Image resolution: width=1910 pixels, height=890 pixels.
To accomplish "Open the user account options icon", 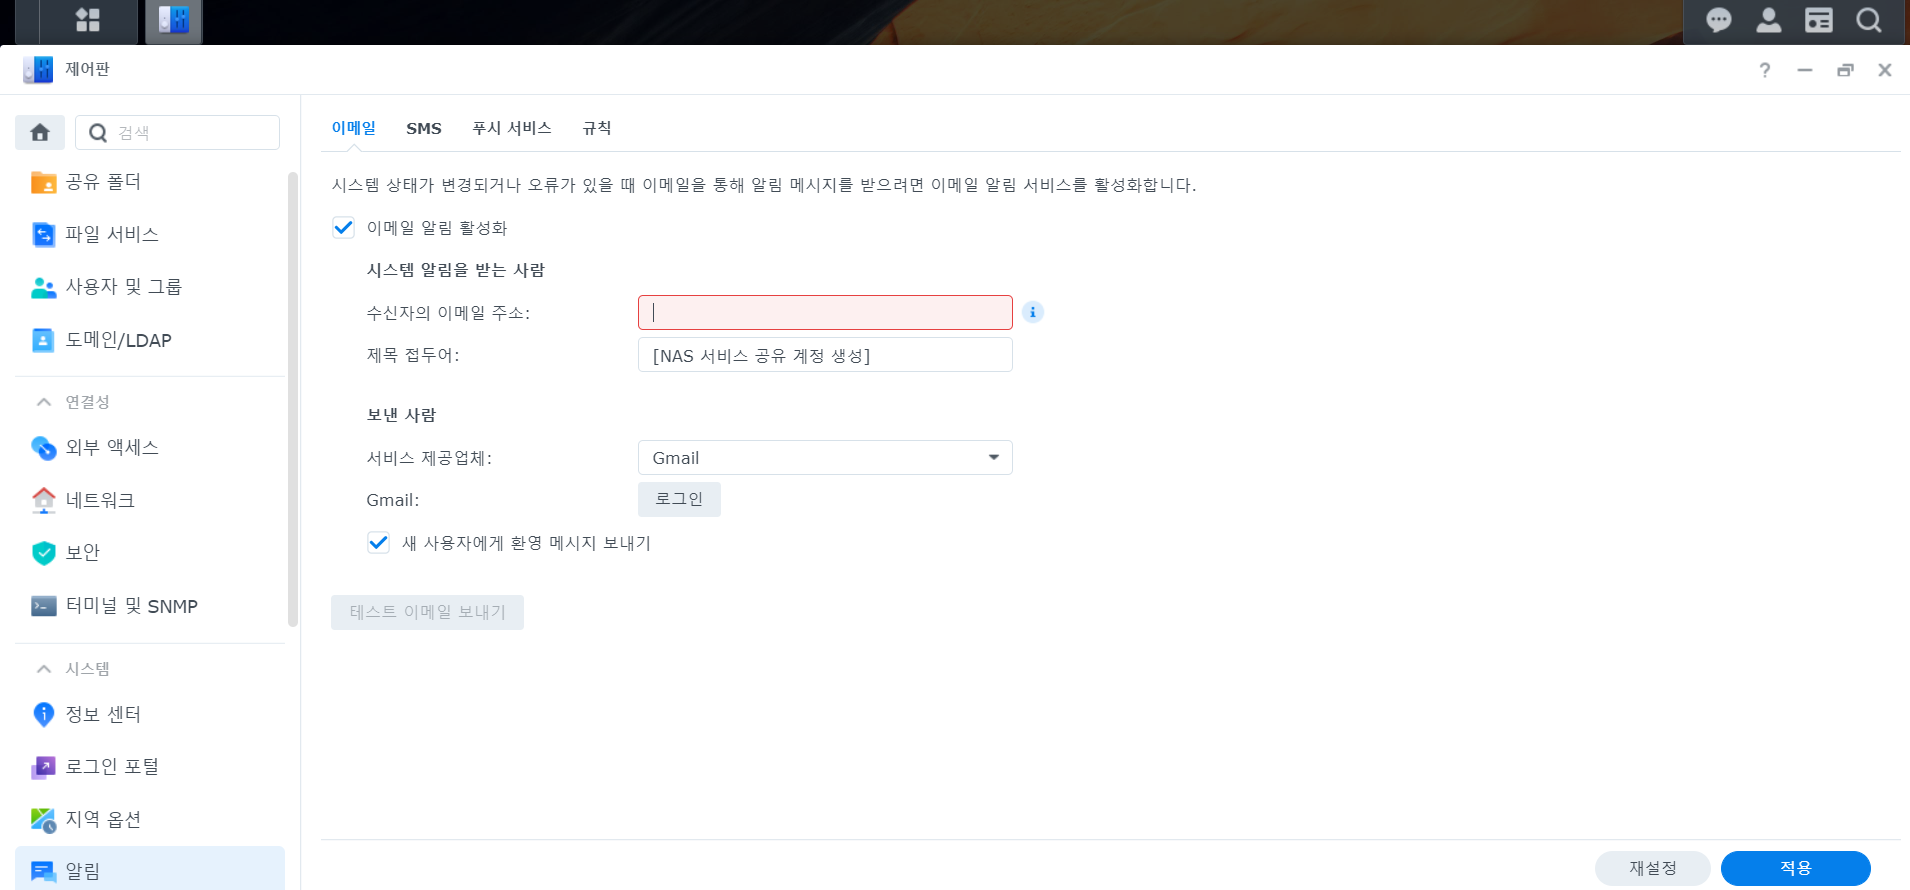I will tap(1768, 20).
